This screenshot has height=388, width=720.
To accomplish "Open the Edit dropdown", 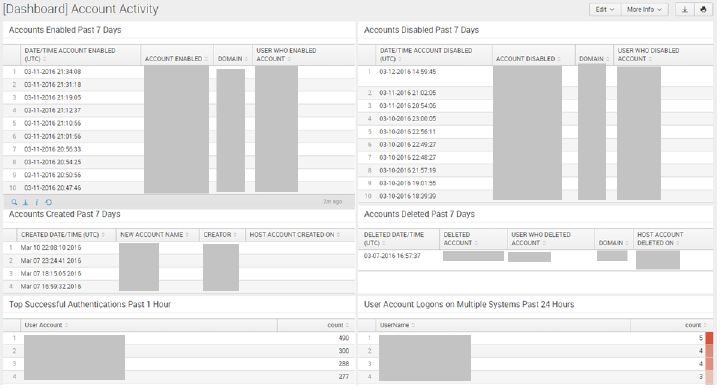I will point(604,9).
